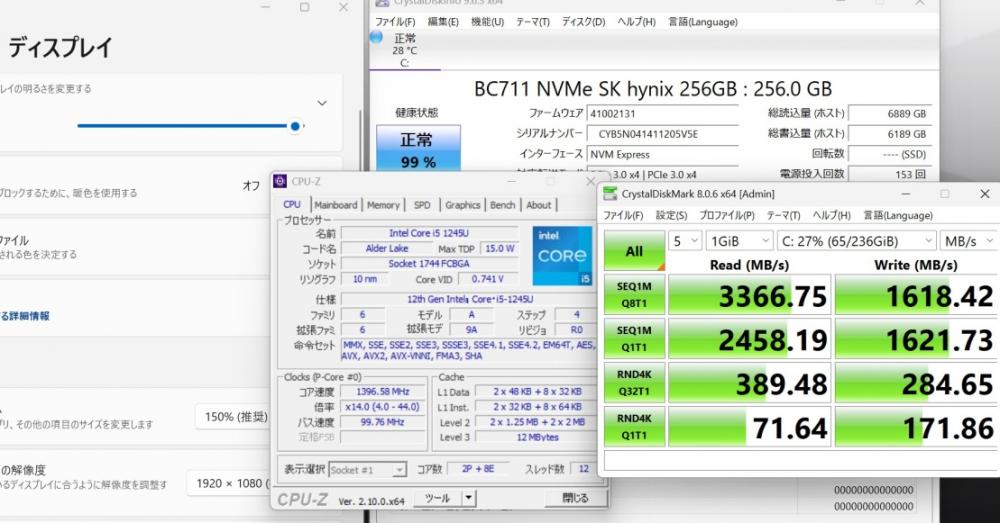
Task: Open ヘルプ(H) menu in CrystalDiskInfo
Action: click(636, 22)
